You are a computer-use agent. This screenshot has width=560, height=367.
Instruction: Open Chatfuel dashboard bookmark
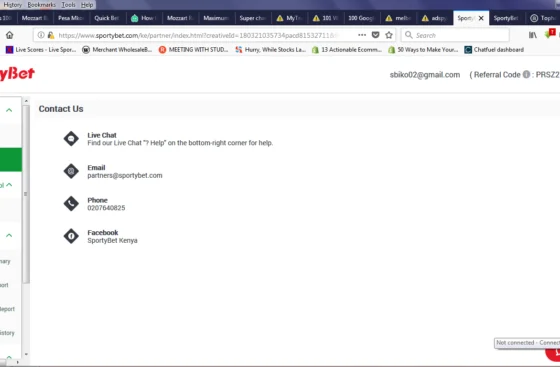click(x=494, y=50)
